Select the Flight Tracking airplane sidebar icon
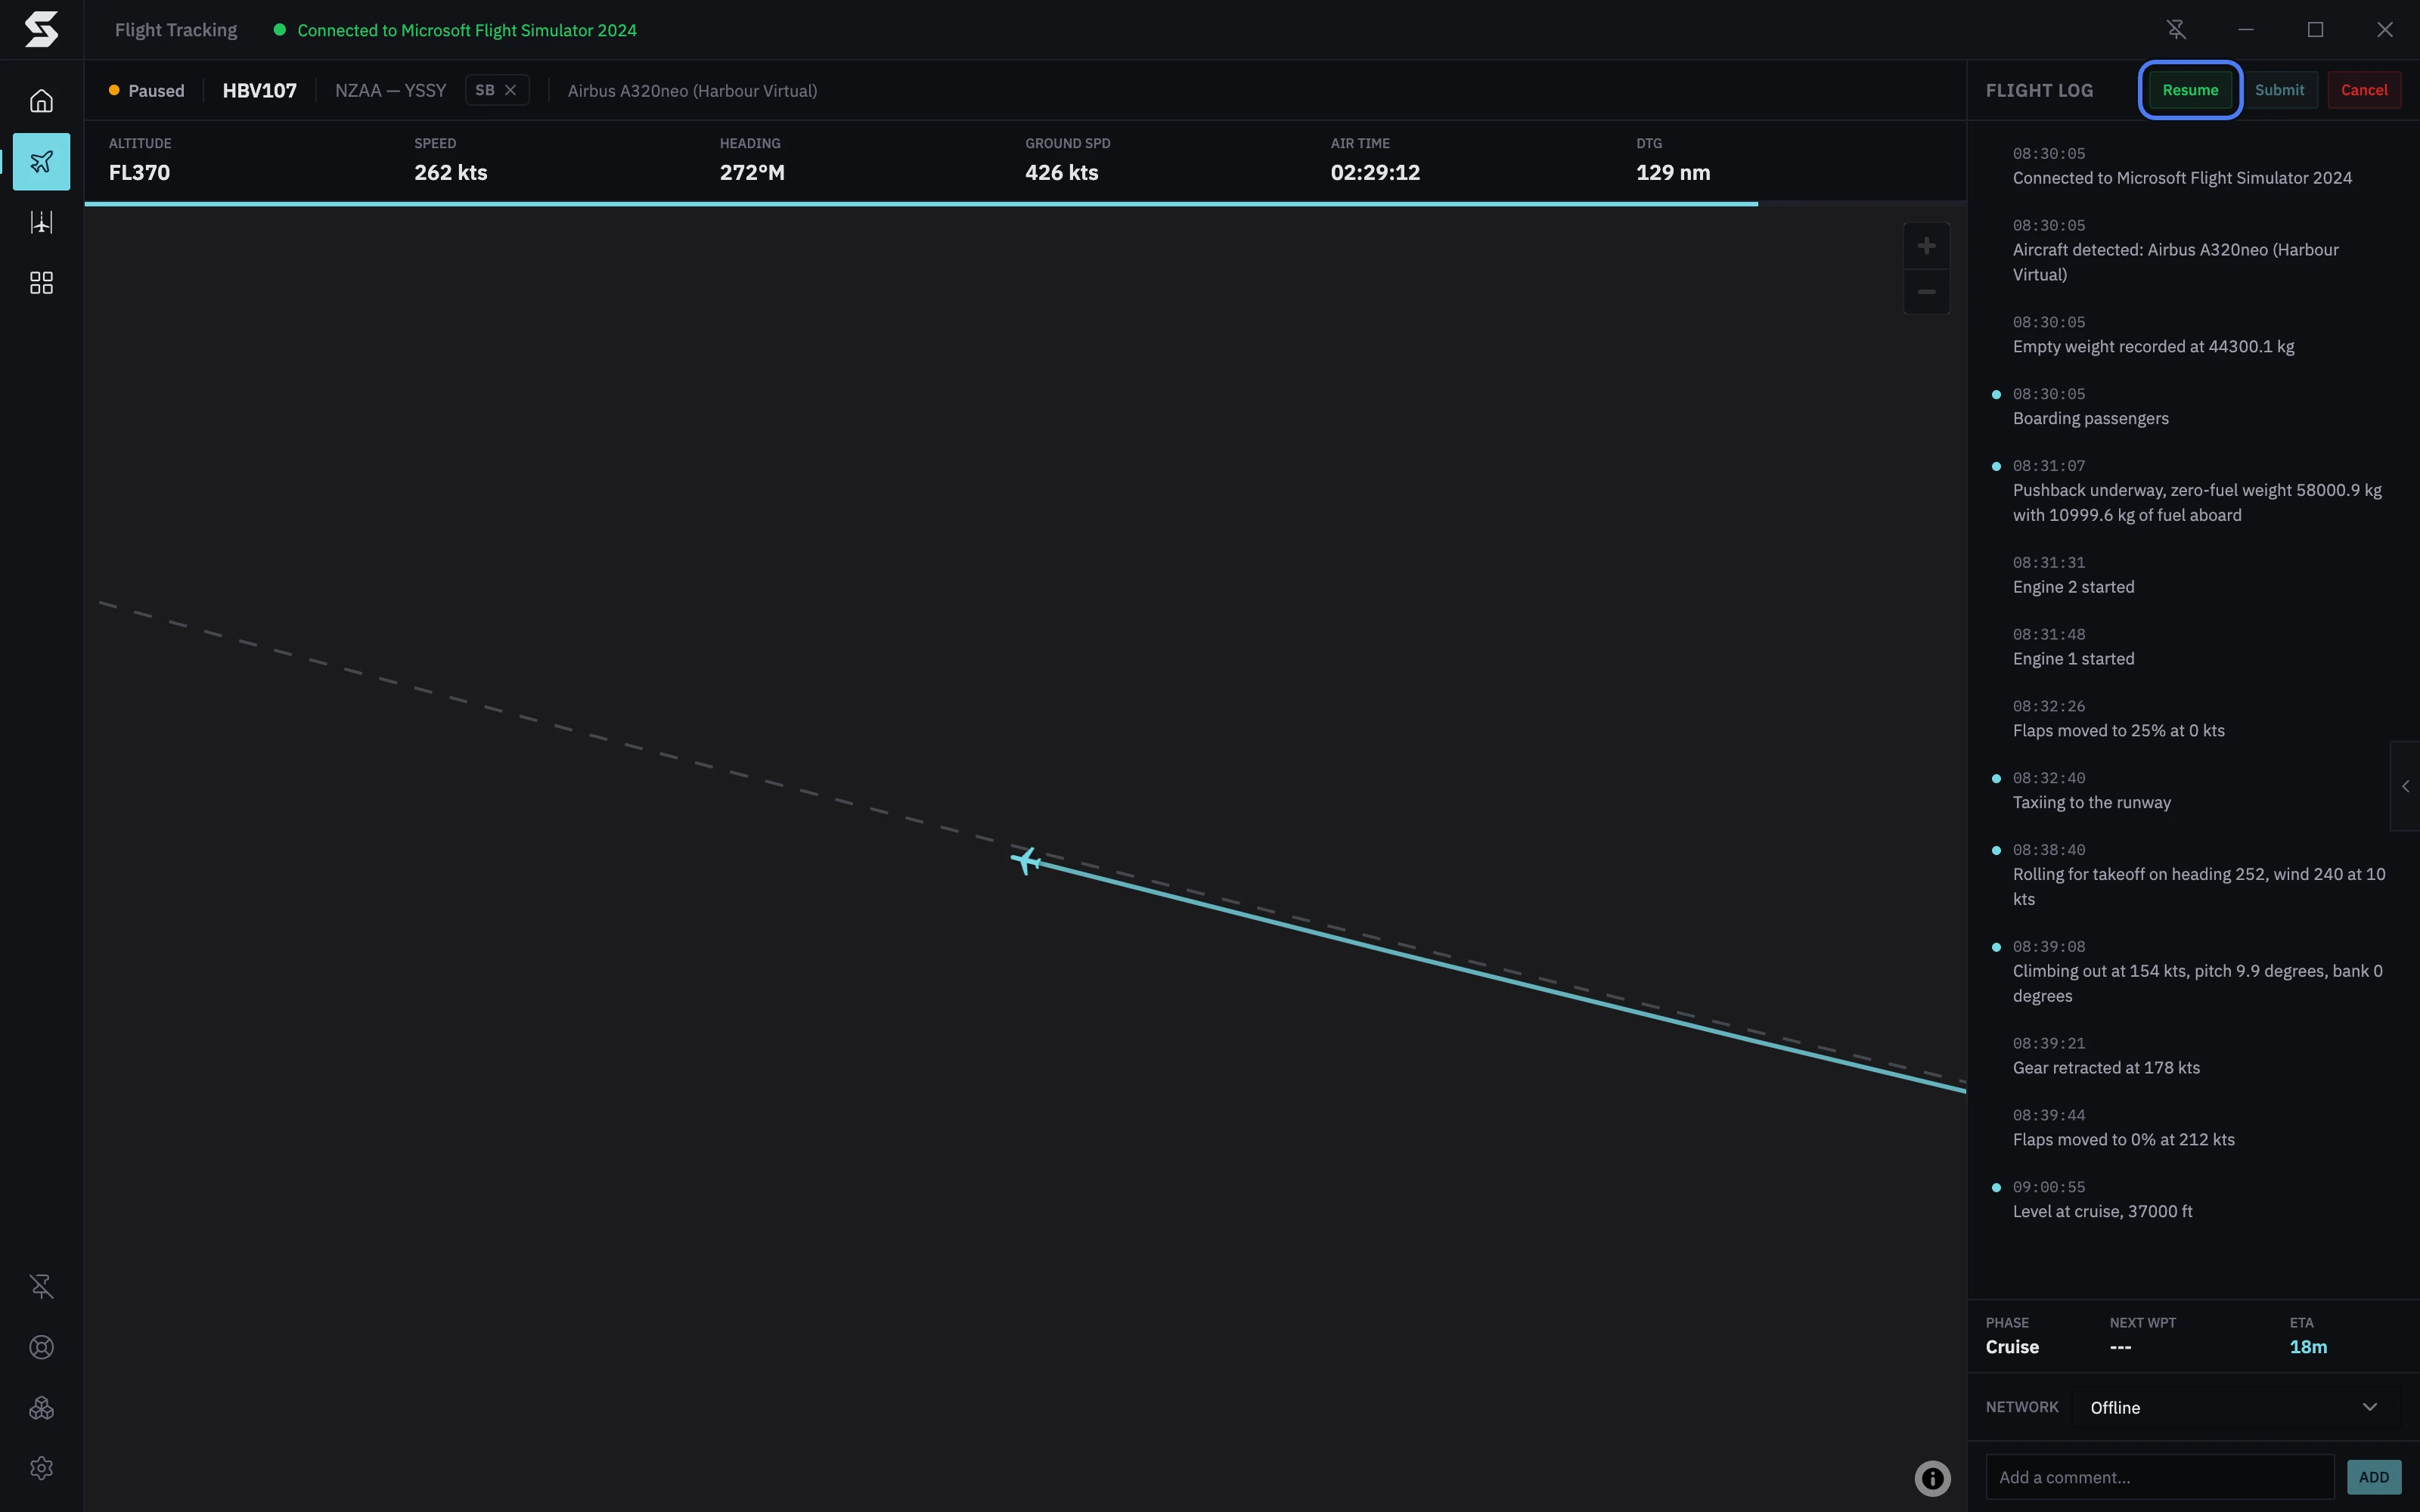 (x=41, y=161)
